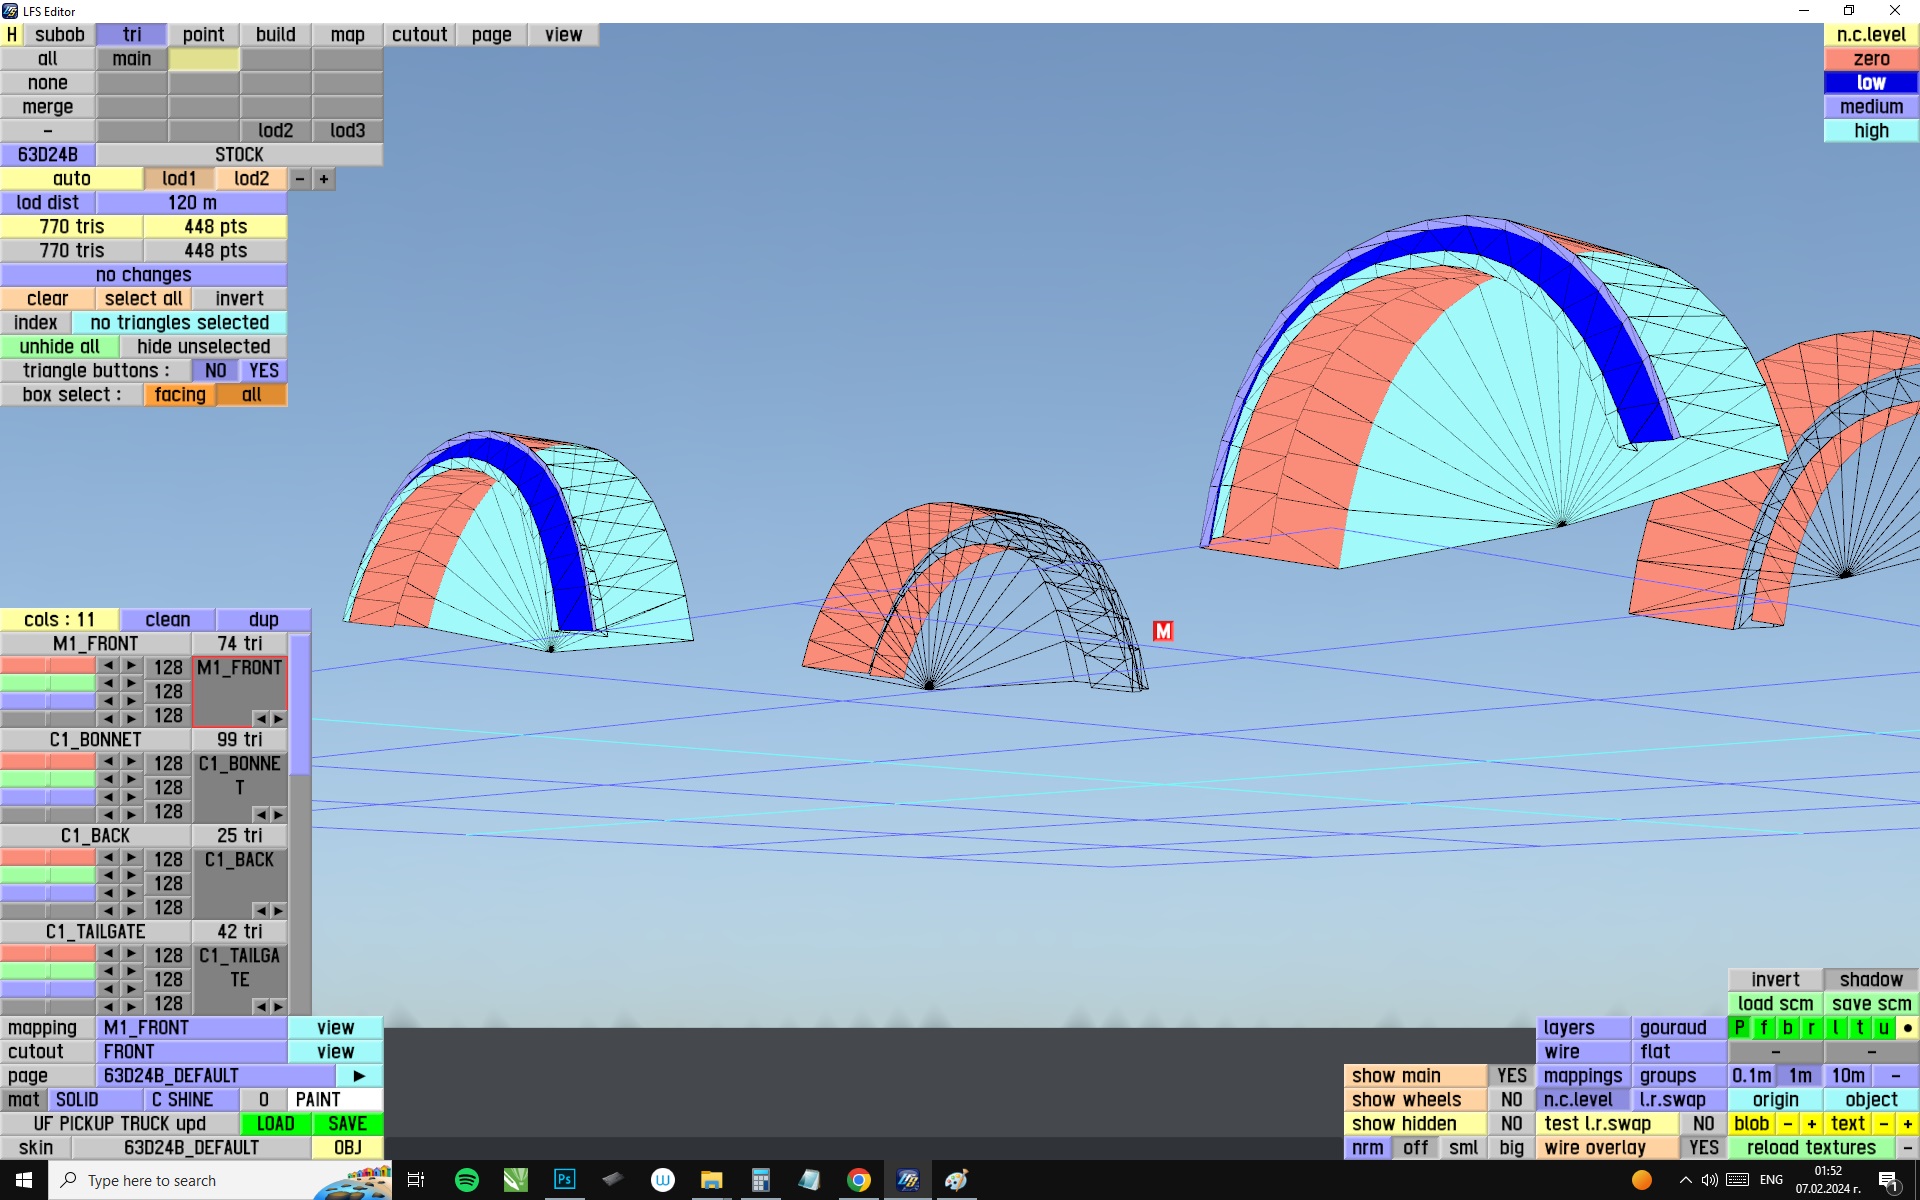Screen dimensions: 1920x1200
Task: Set triangle buttons to YES
Action: [264, 371]
